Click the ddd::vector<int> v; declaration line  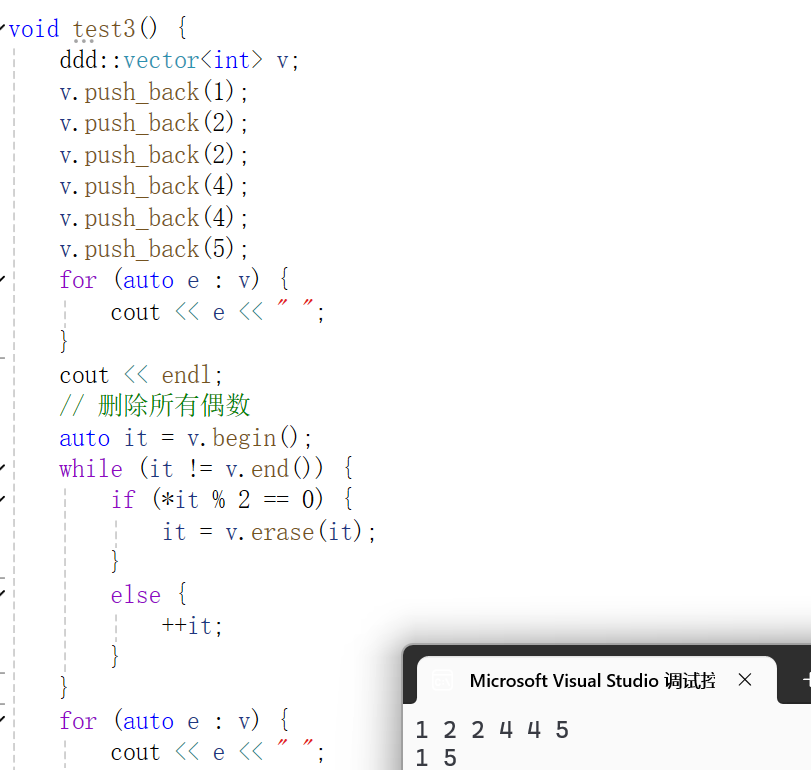(x=179, y=61)
